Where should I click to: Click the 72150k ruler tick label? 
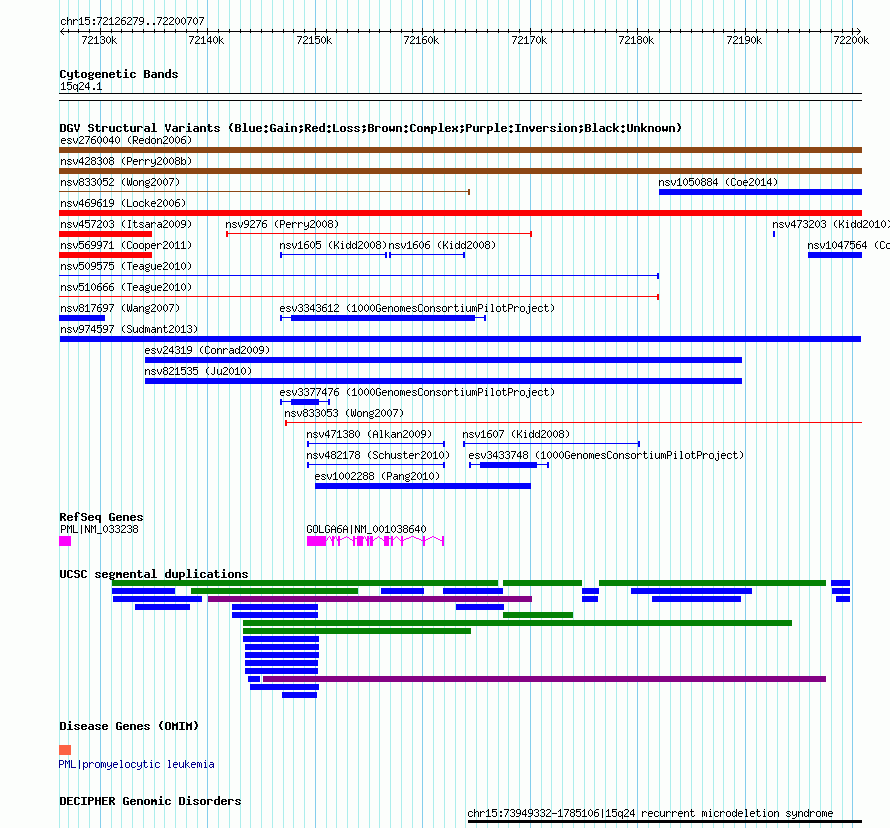point(314,40)
